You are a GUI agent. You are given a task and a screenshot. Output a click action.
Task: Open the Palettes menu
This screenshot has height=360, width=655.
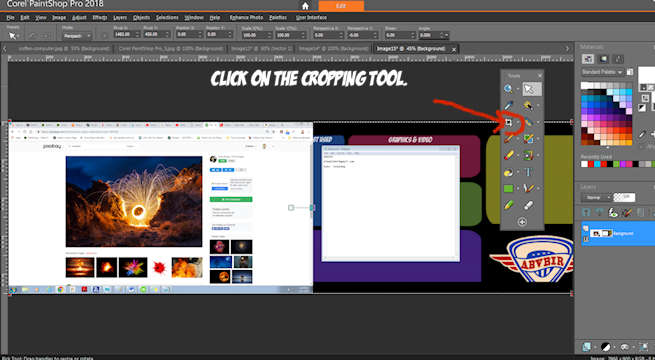(278, 18)
